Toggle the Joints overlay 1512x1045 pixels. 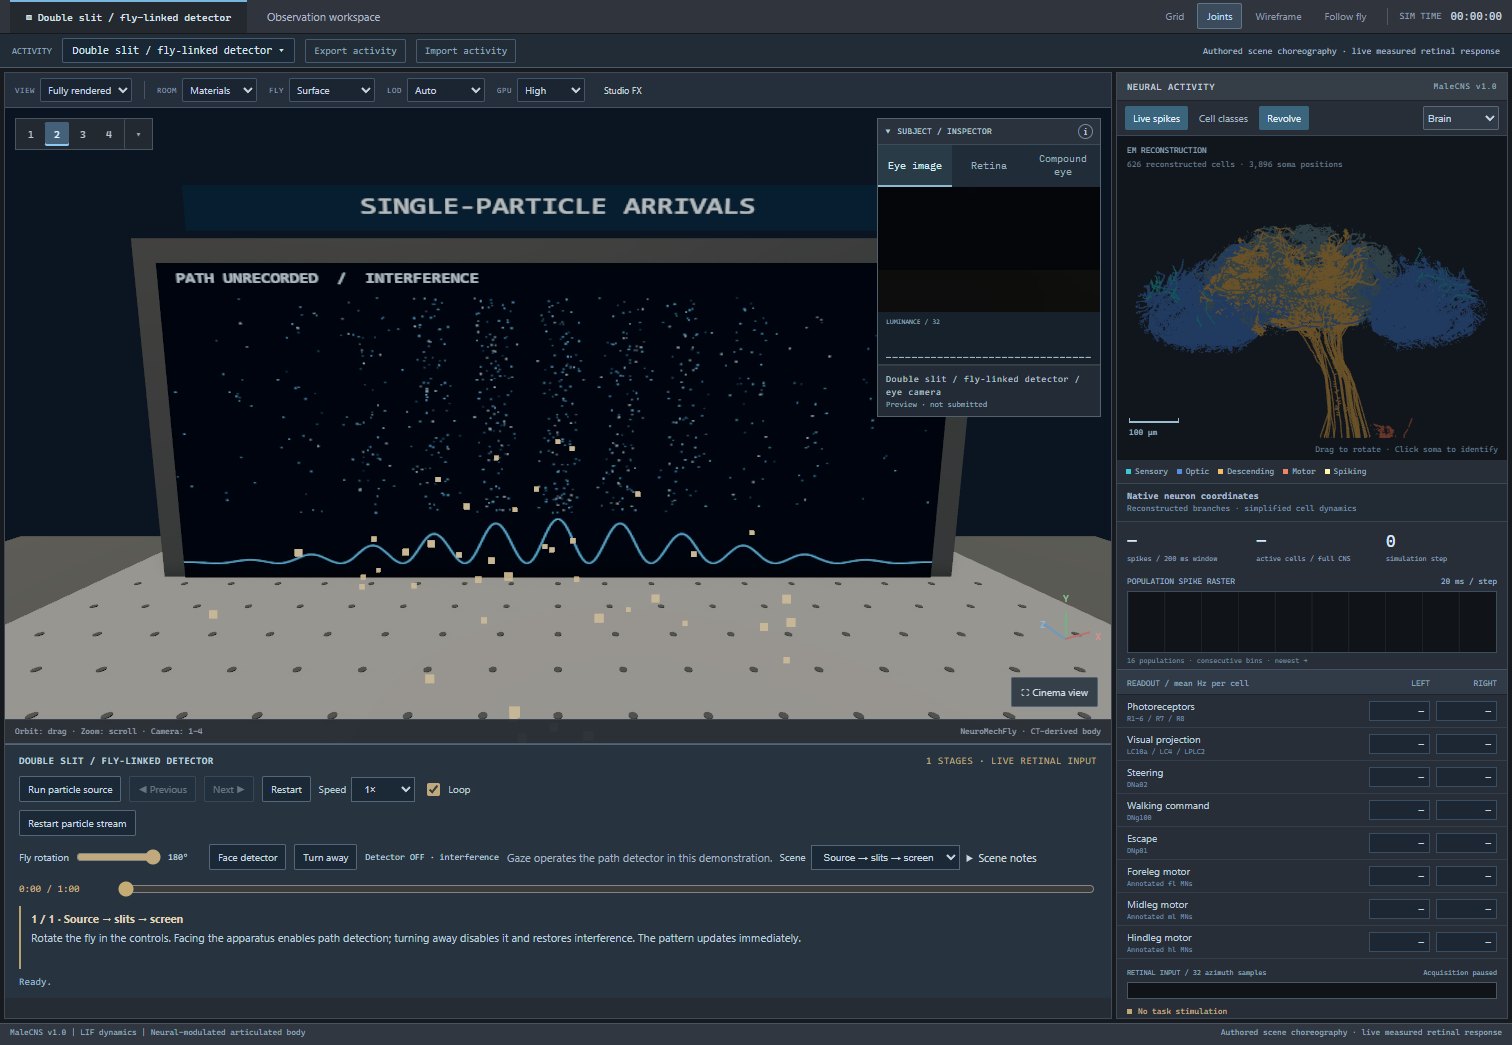pyautogui.click(x=1219, y=16)
